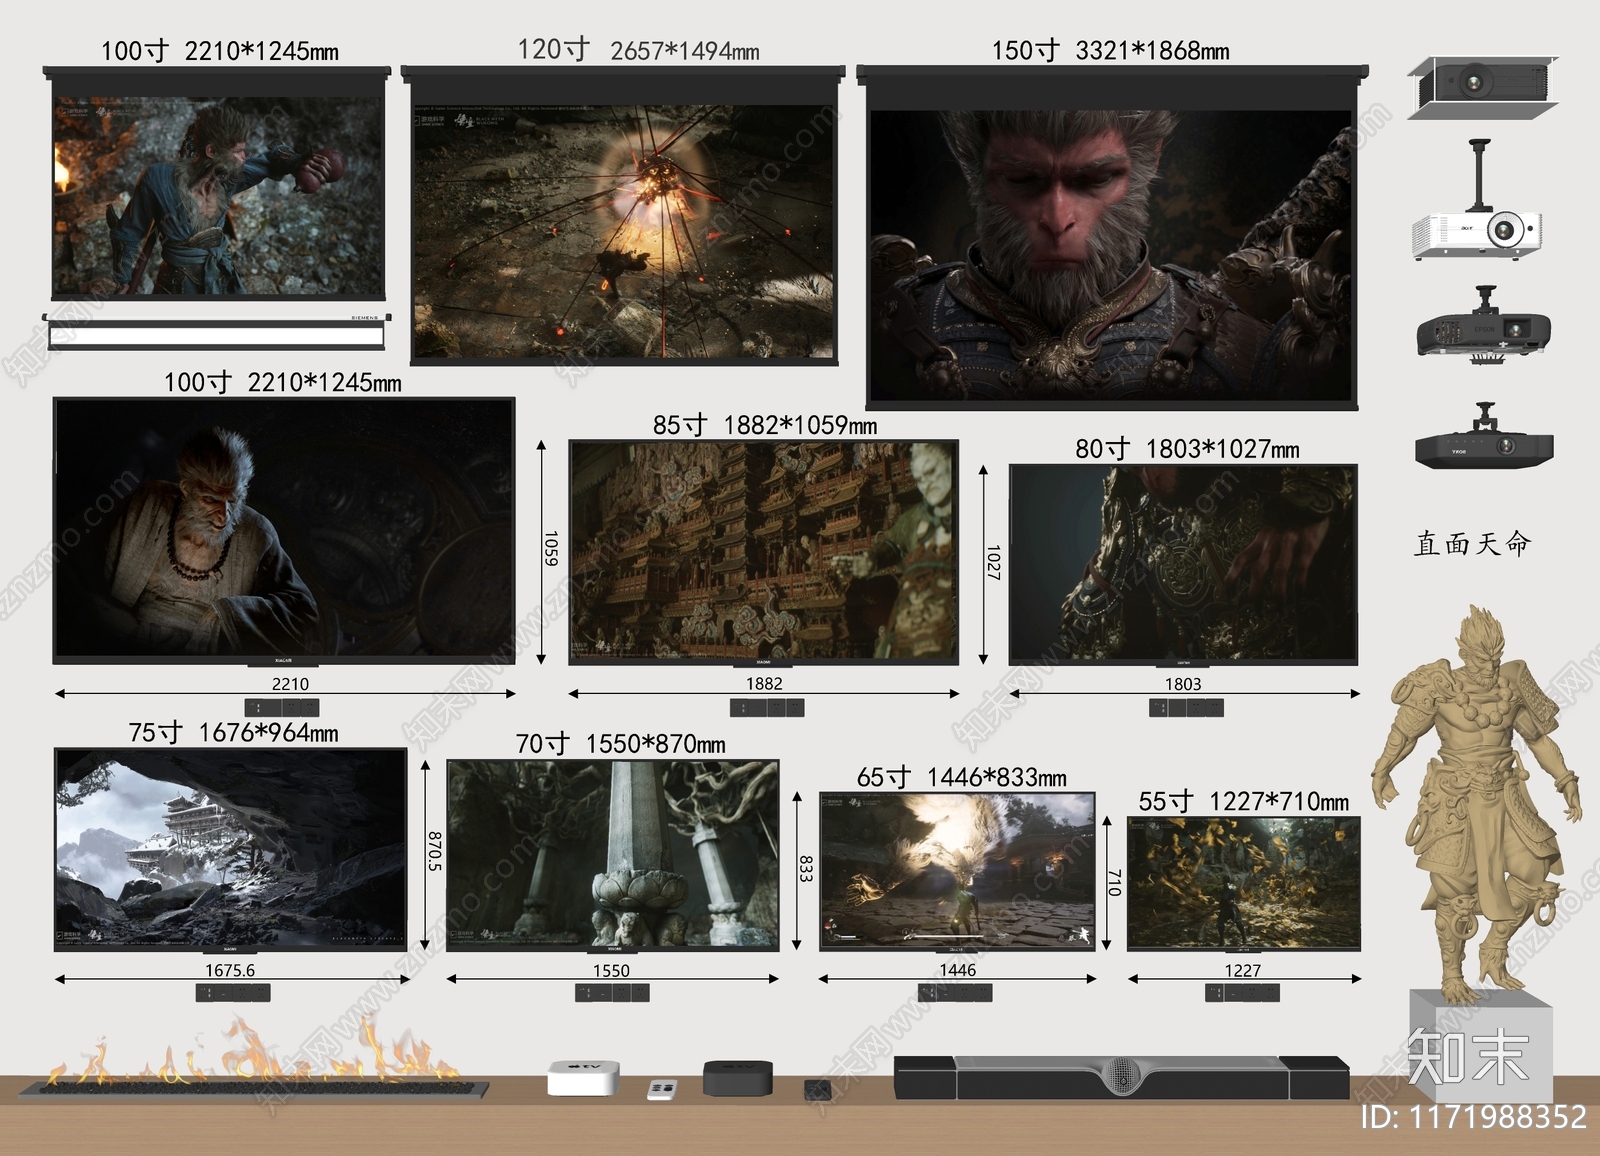This screenshot has height=1156, width=1600.
Task: Click the height dimension value '1027'
Action: coord(992,563)
